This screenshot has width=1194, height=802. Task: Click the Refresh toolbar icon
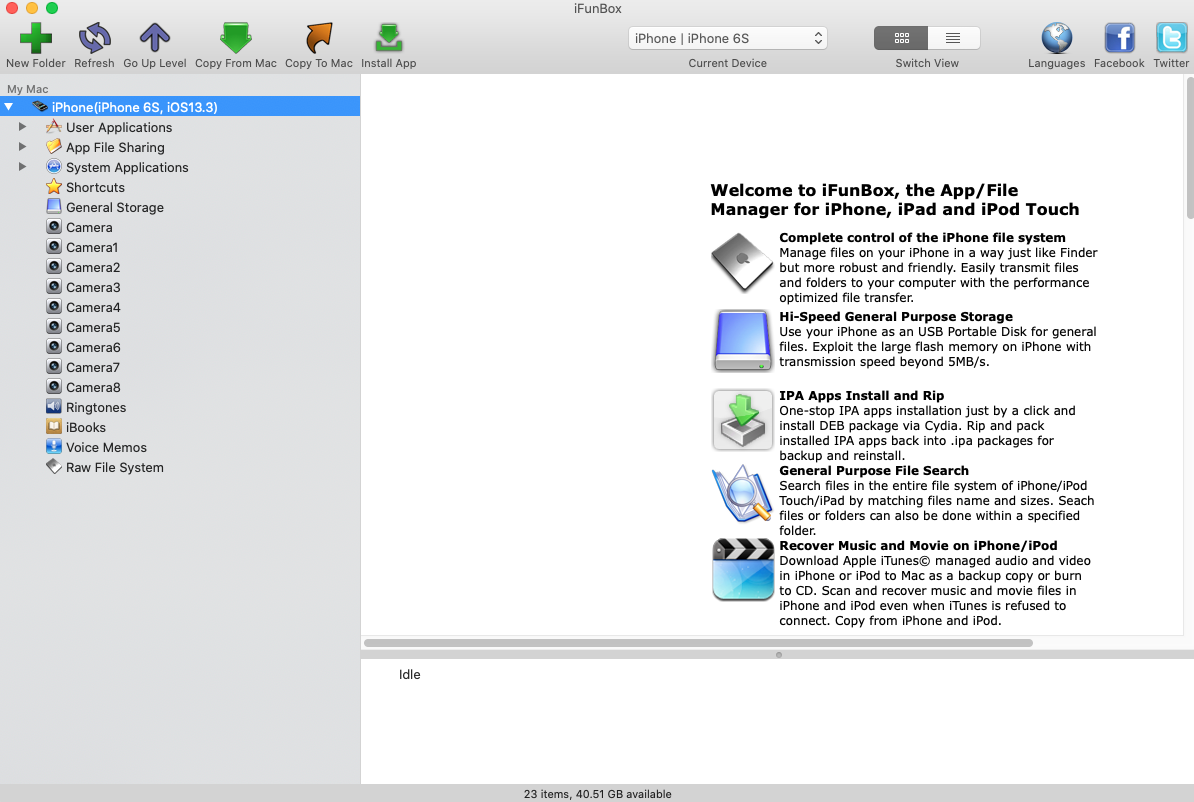click(x=94, y=38)
